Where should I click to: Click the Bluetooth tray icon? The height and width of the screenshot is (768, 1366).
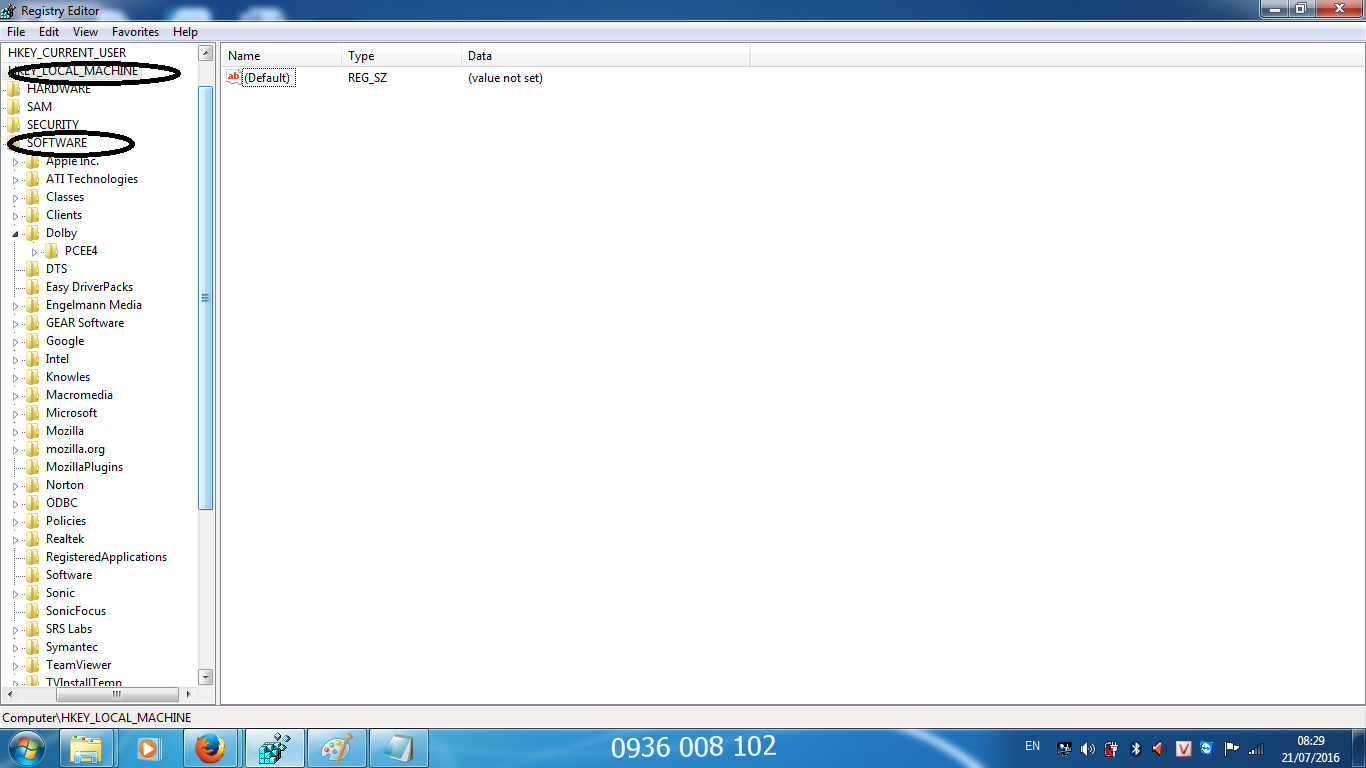click(x=1136, y=748)
